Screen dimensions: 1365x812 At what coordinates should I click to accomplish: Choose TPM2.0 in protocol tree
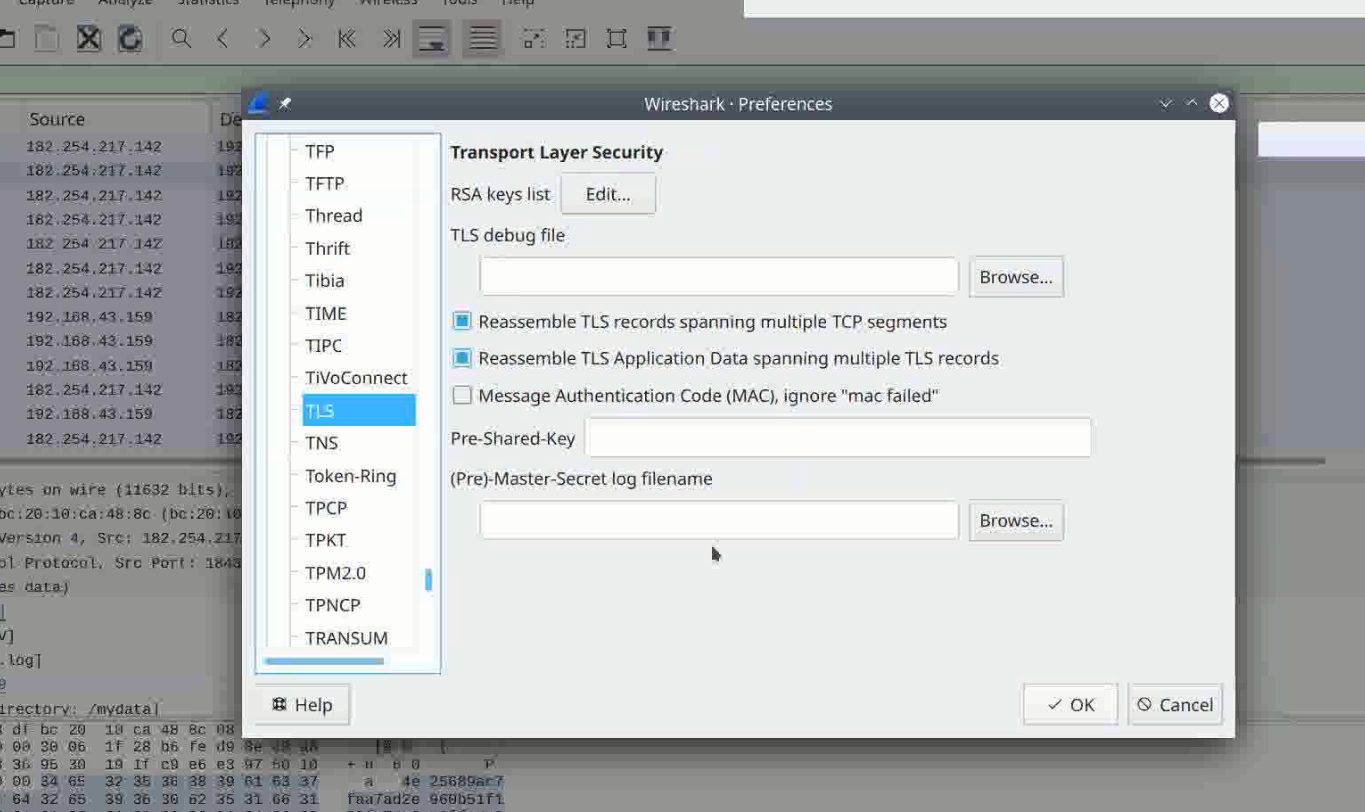coord(336,573)
